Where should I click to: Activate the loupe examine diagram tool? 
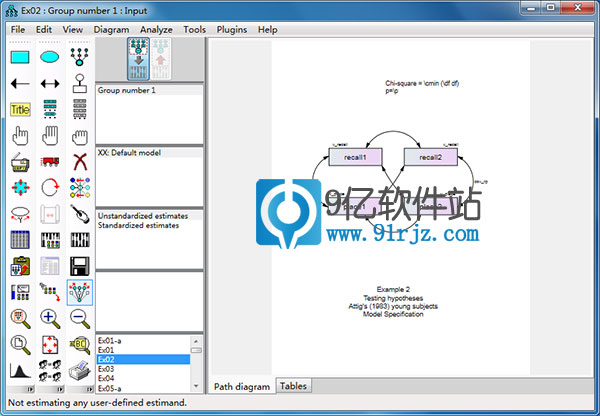80,344
